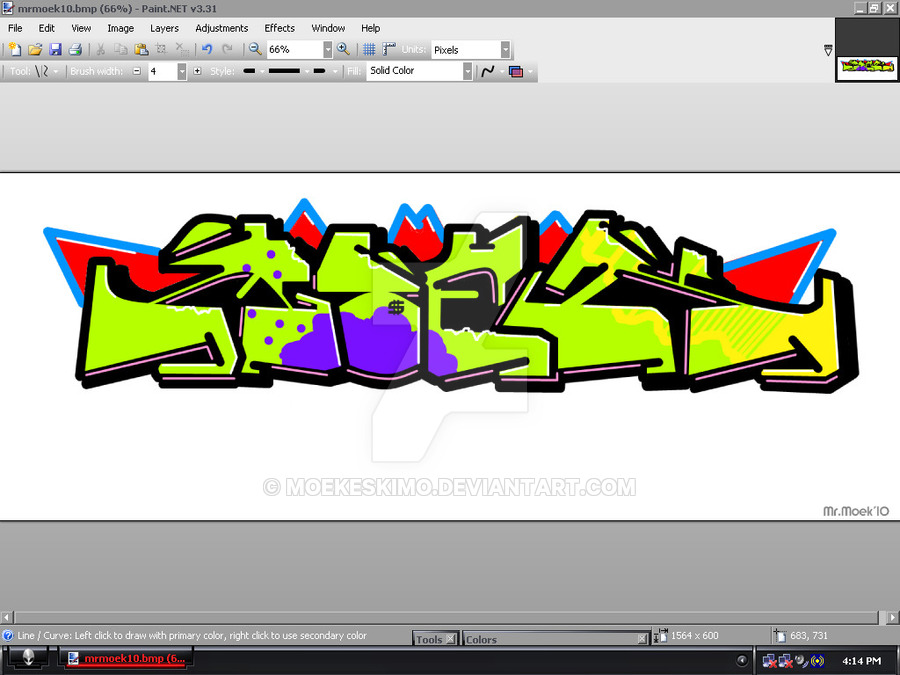
Task: Open the Fill dropdown showing Solid Color
Action: tap(467, 71)
